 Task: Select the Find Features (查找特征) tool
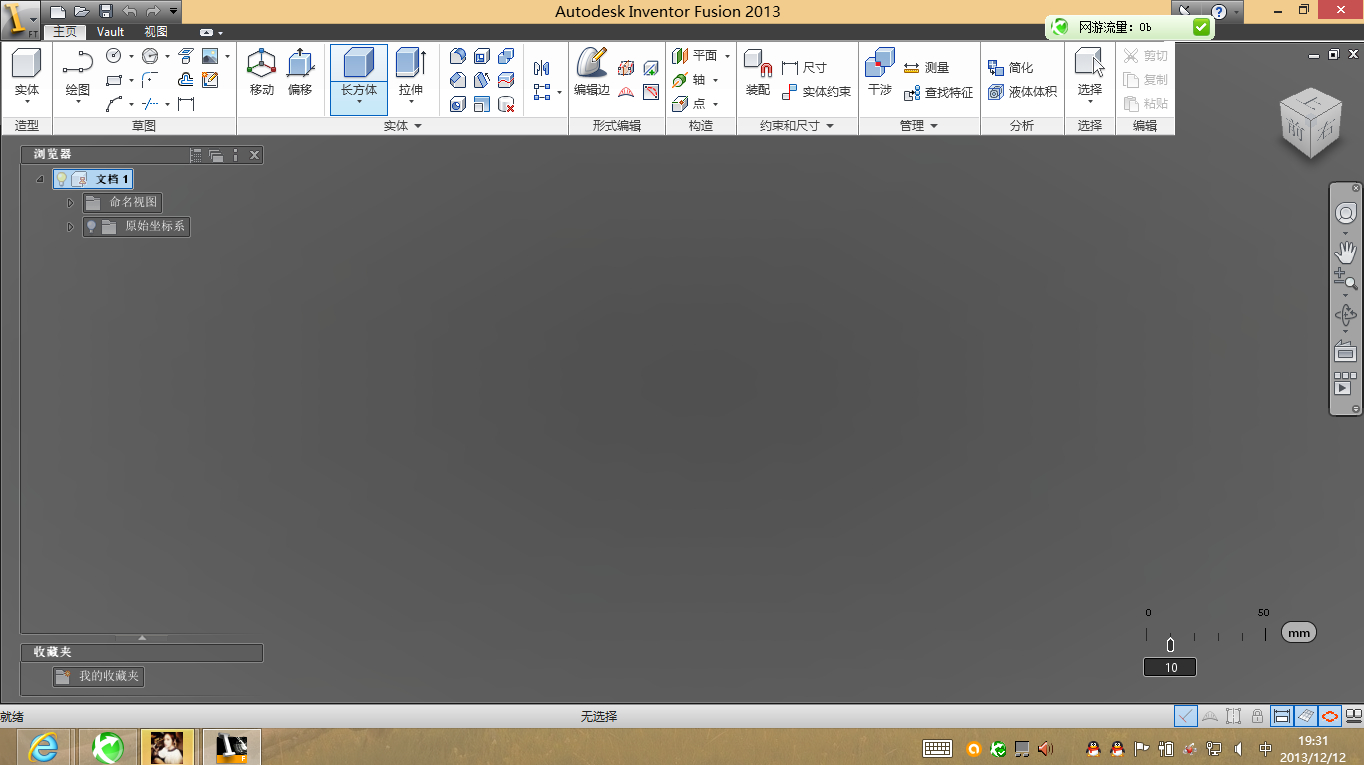[938, 93]
